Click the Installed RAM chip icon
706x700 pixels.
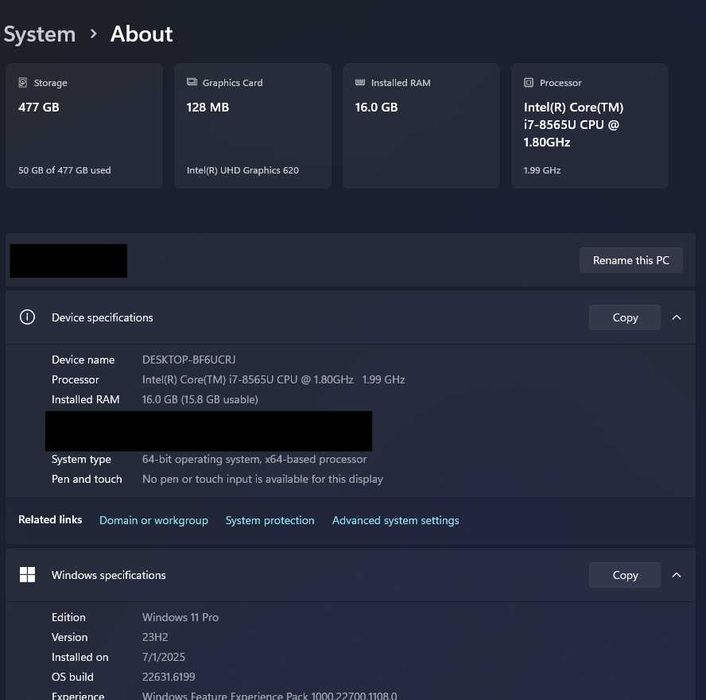360,82
